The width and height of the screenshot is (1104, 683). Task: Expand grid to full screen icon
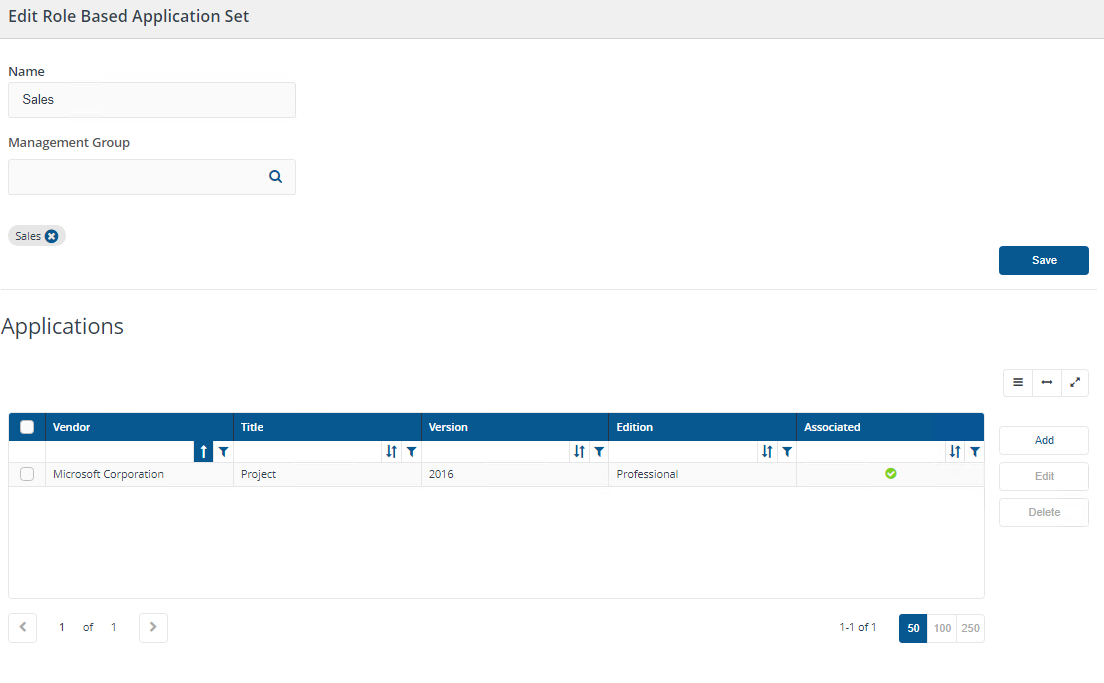[1074, 383]
